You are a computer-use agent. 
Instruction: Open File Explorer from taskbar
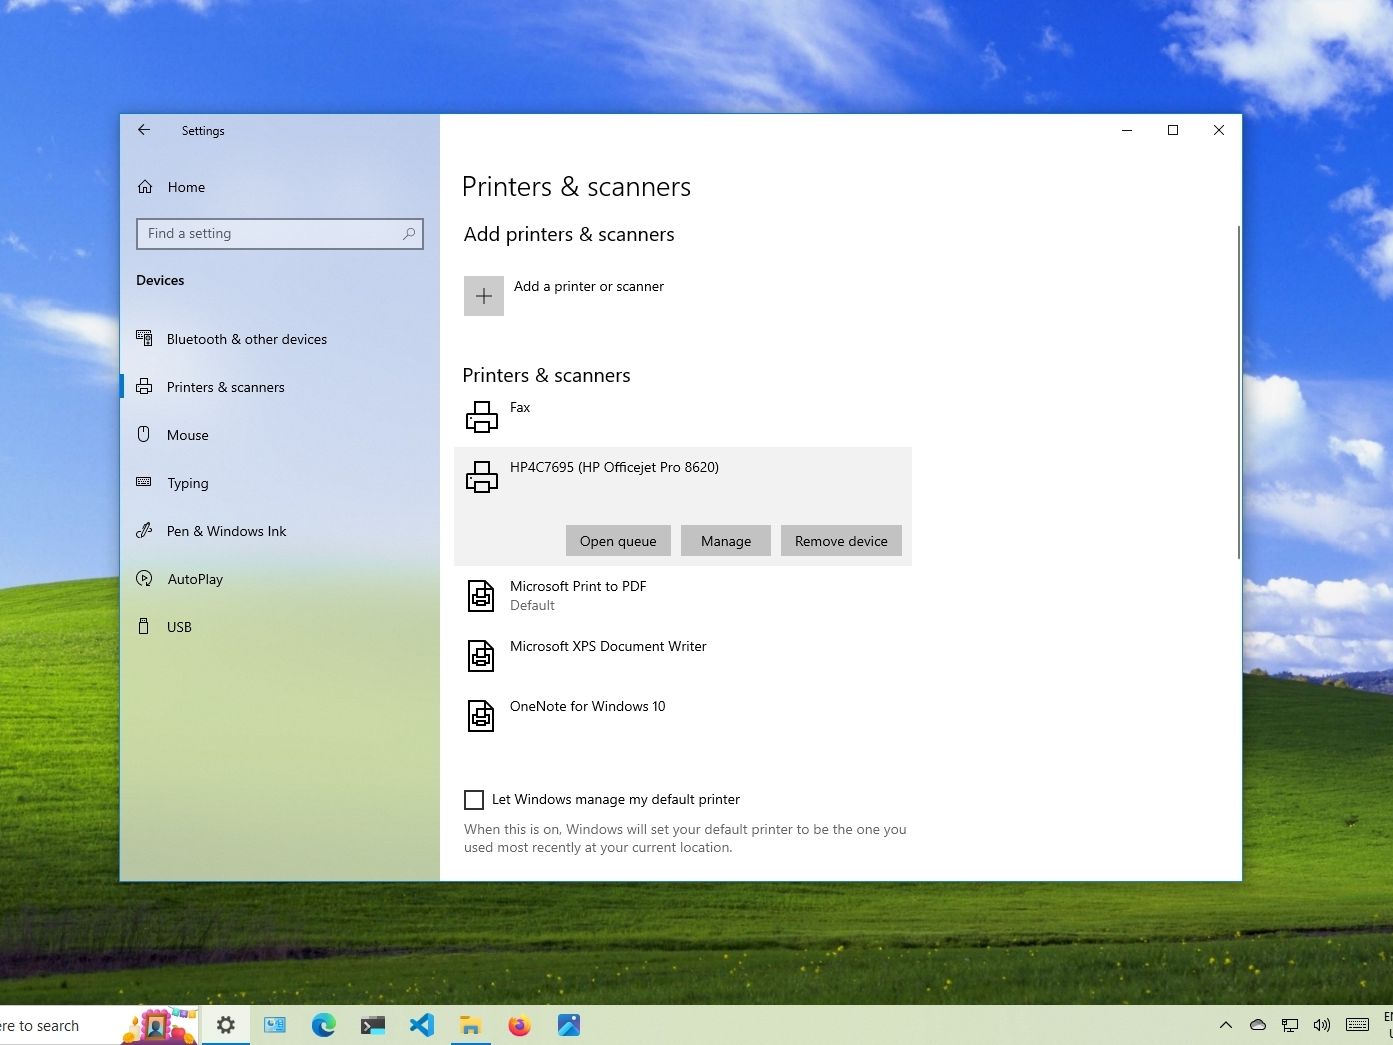471,1025
